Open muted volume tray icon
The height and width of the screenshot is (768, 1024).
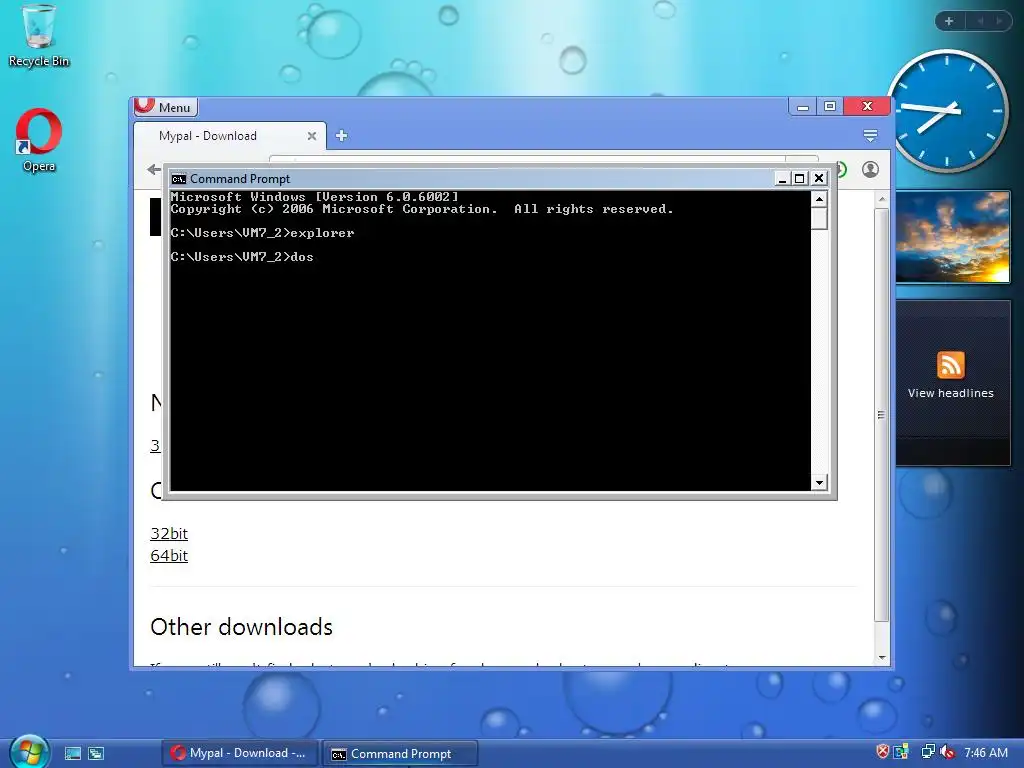pos(947,752)
